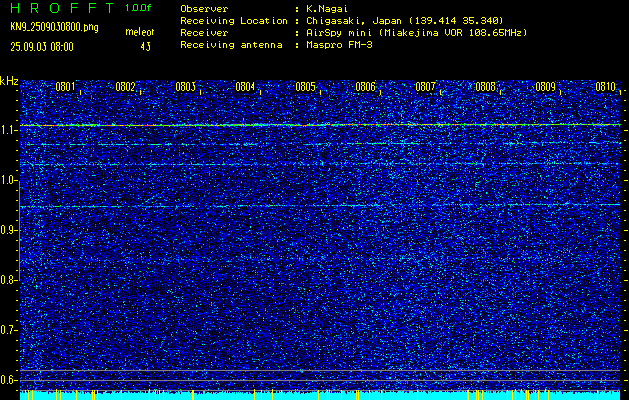
Task: Click the HROFFT title text
Action: 62,8
